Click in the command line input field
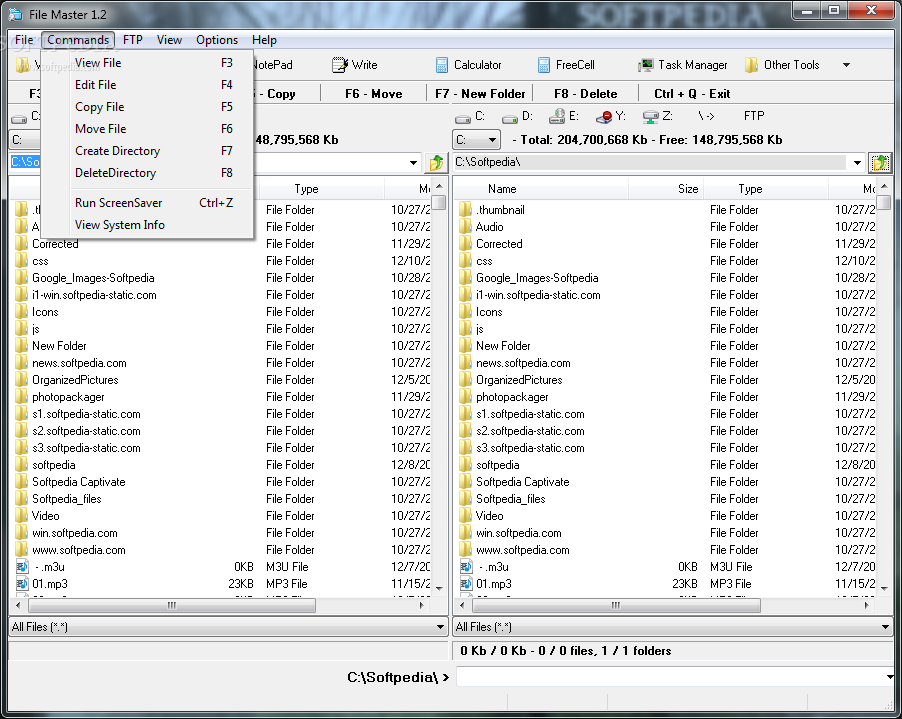This screenshot has width=902, height=719. click(671, 677)
